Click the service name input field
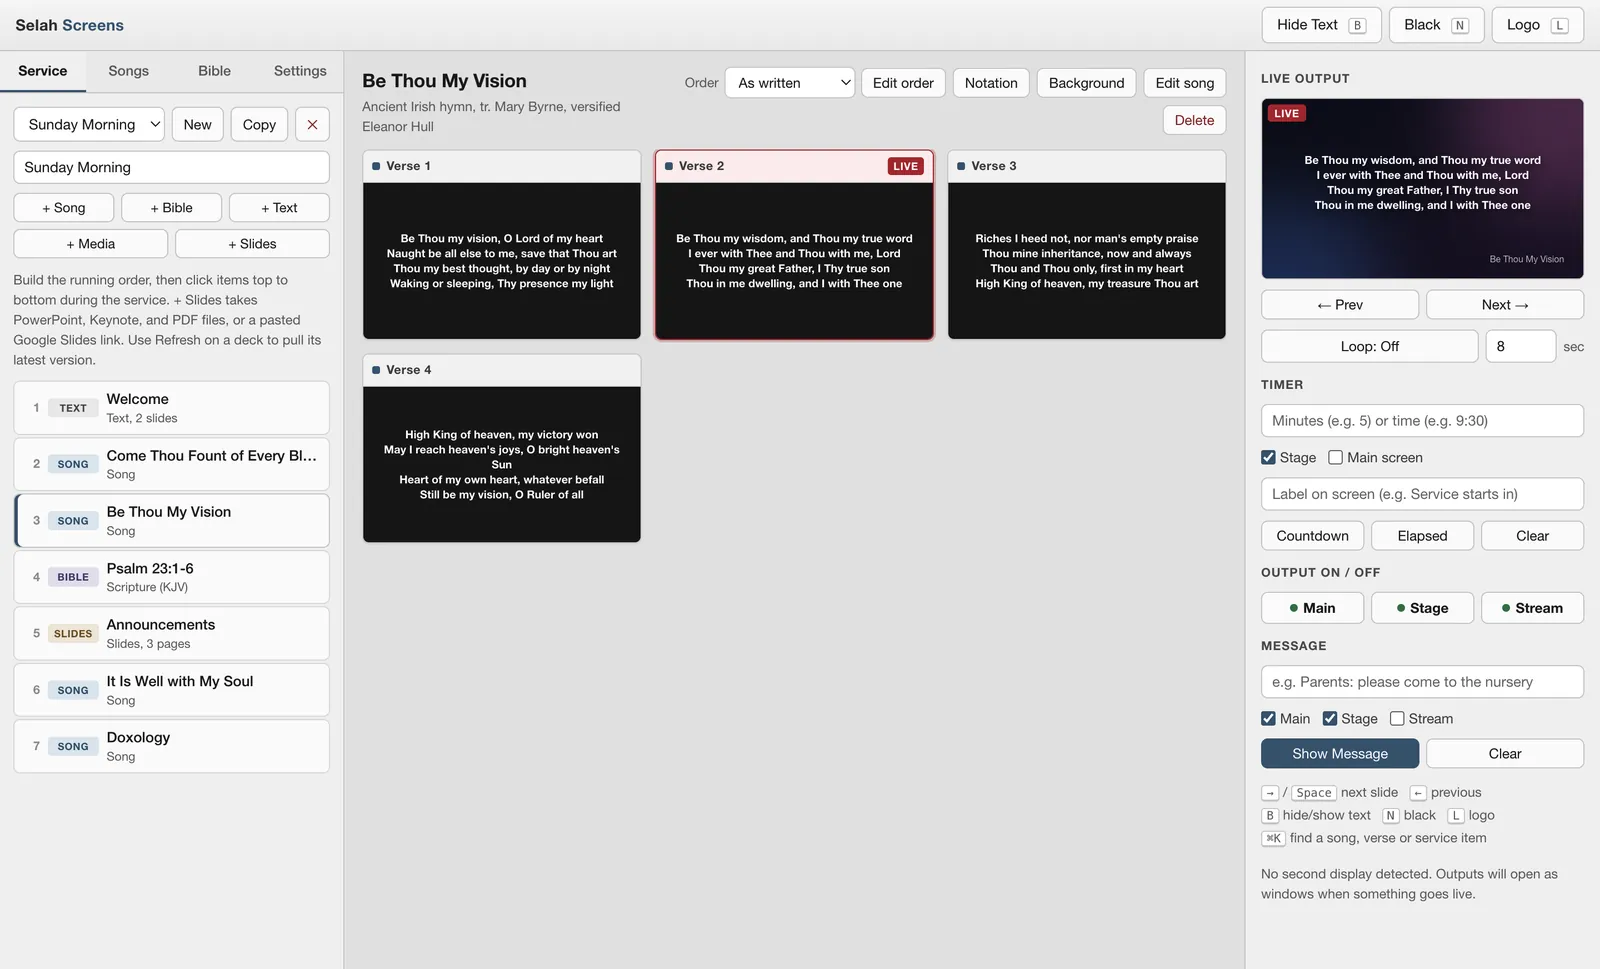This screenshot has width=1600, height=969. (x=172, y=168)
